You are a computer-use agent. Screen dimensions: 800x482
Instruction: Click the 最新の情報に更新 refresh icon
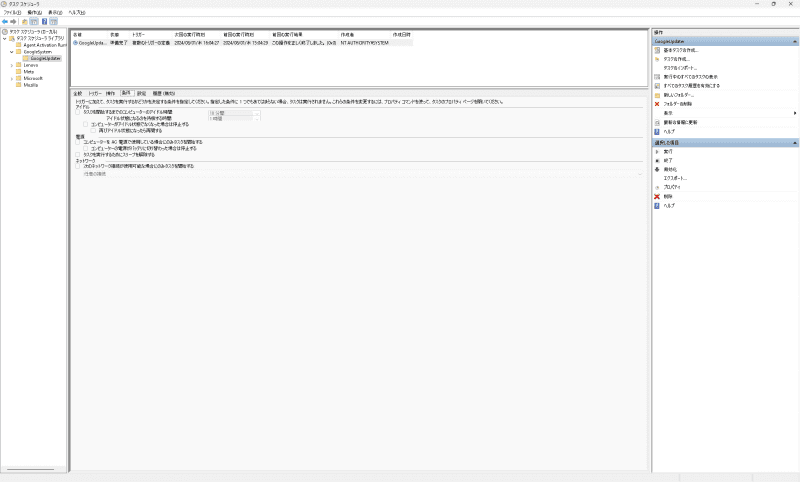click(657, 122)
